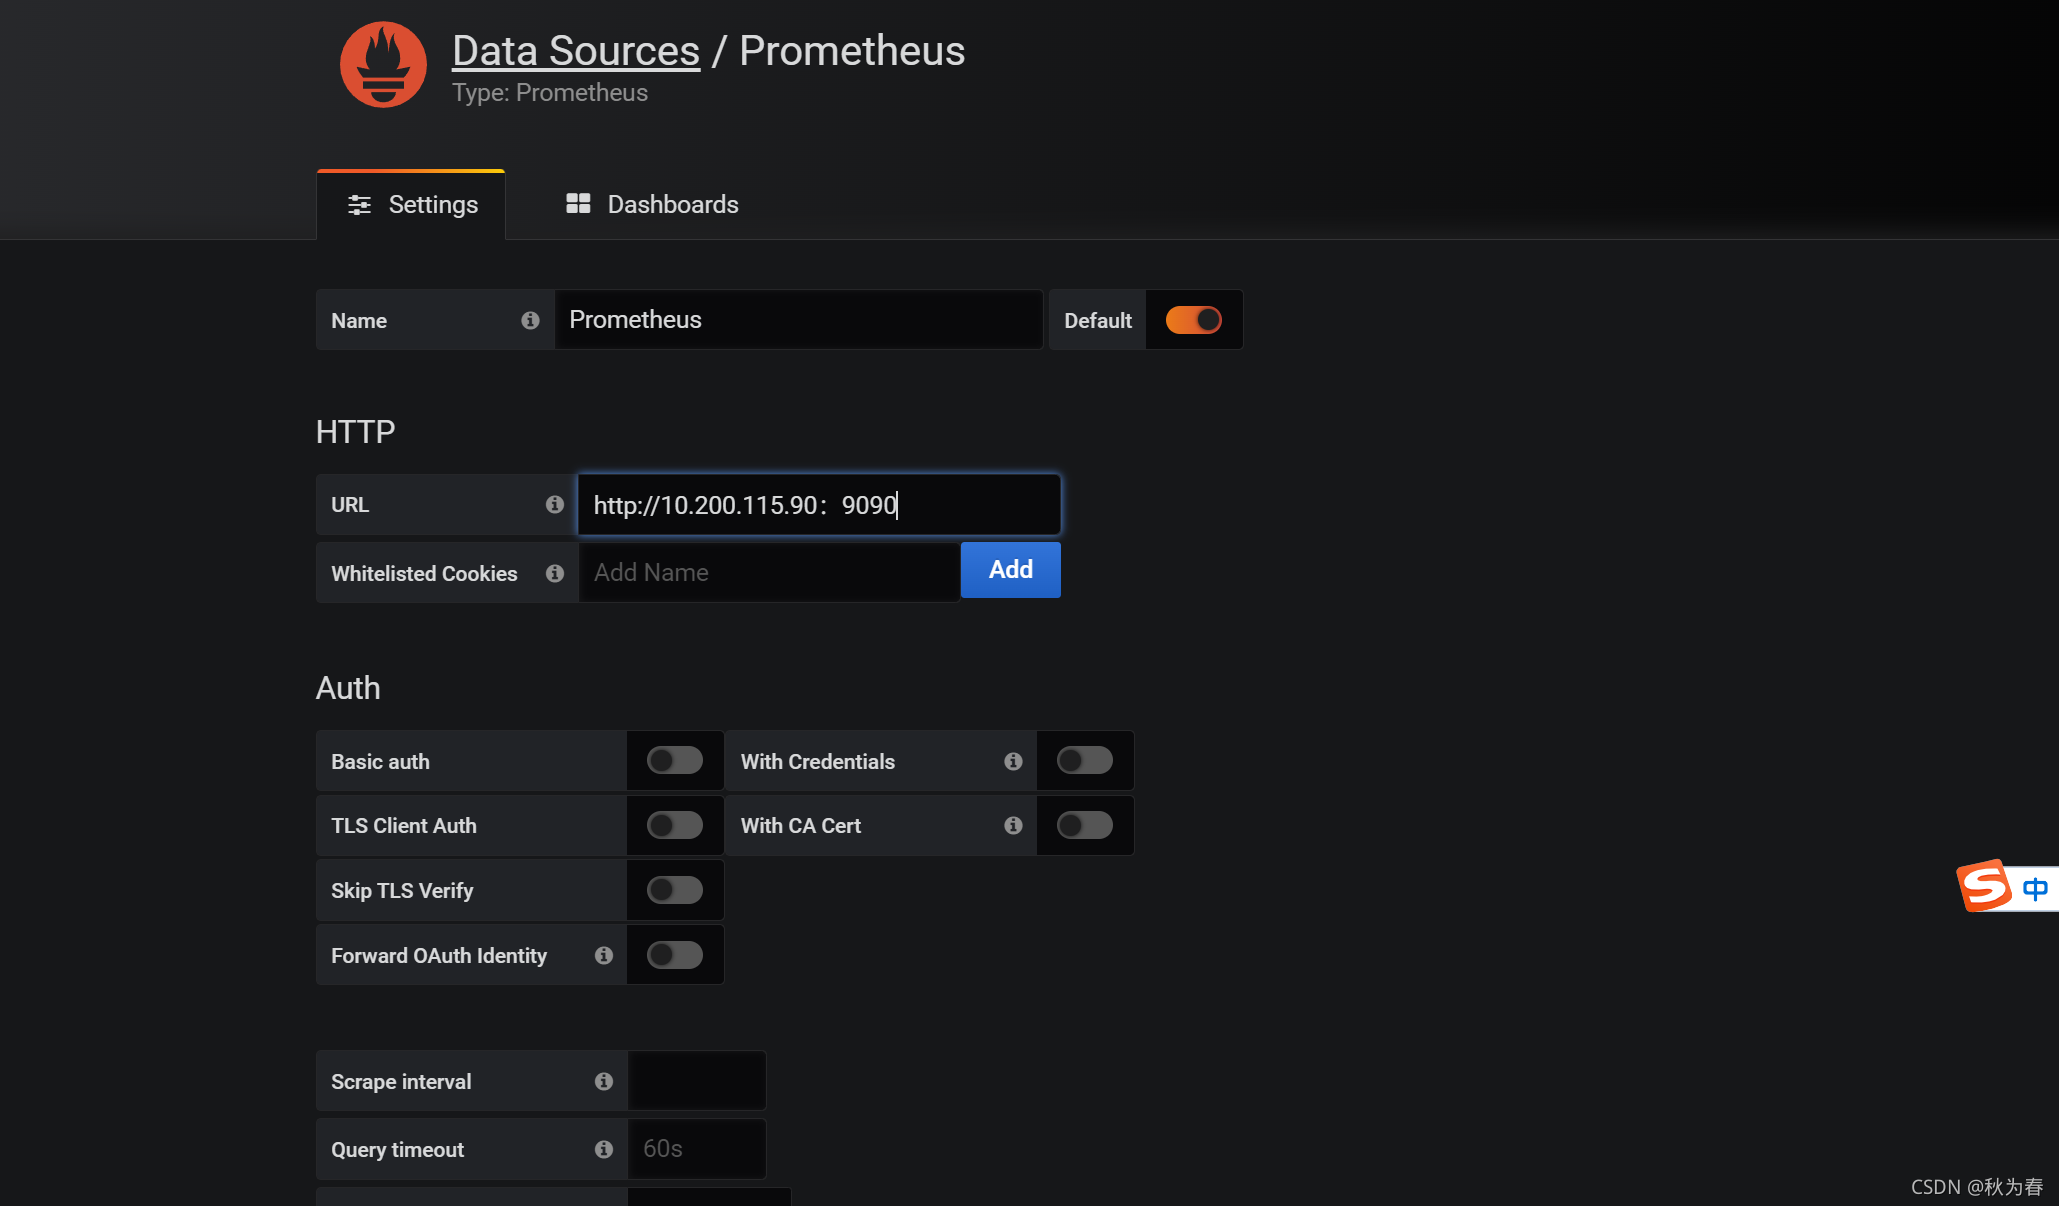This screenshot has height=1206, width=2059.
Task: Enable the Basic auth toggle
Action: coord(674,761)
